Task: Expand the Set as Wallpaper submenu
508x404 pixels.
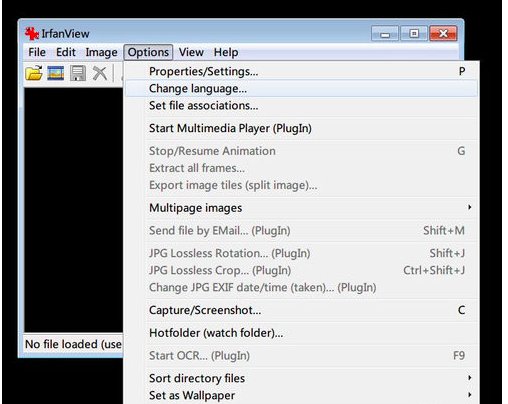Action: [x=302, y=395]
